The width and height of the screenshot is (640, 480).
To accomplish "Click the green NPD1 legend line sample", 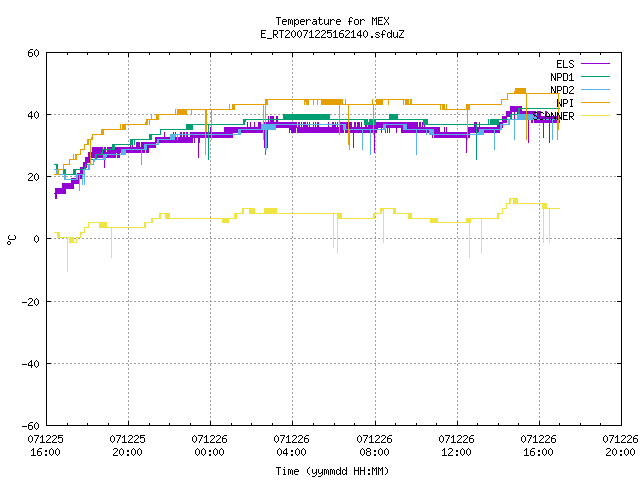I will 595,77.
